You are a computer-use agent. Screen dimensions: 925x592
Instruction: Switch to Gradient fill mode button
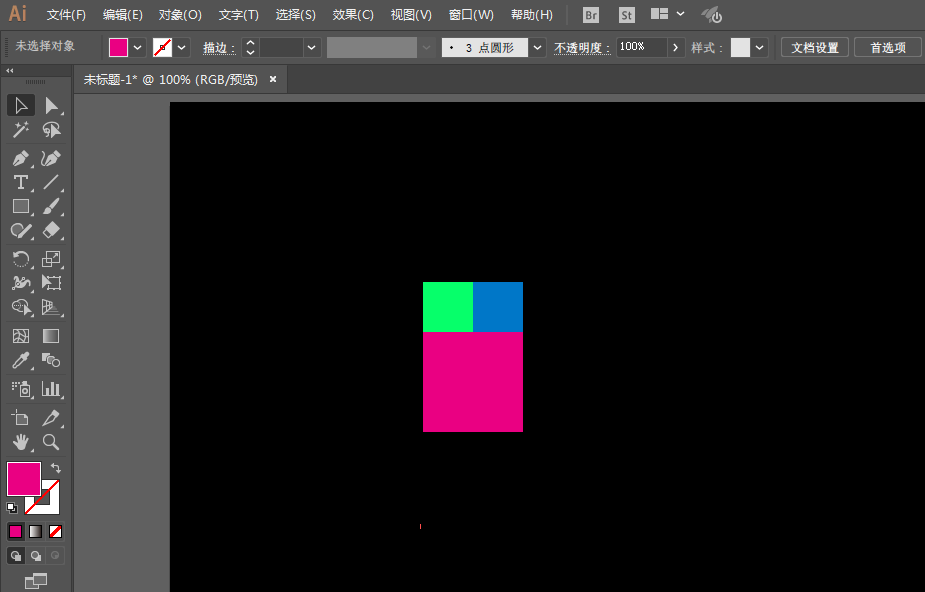[x=35, y=531]
